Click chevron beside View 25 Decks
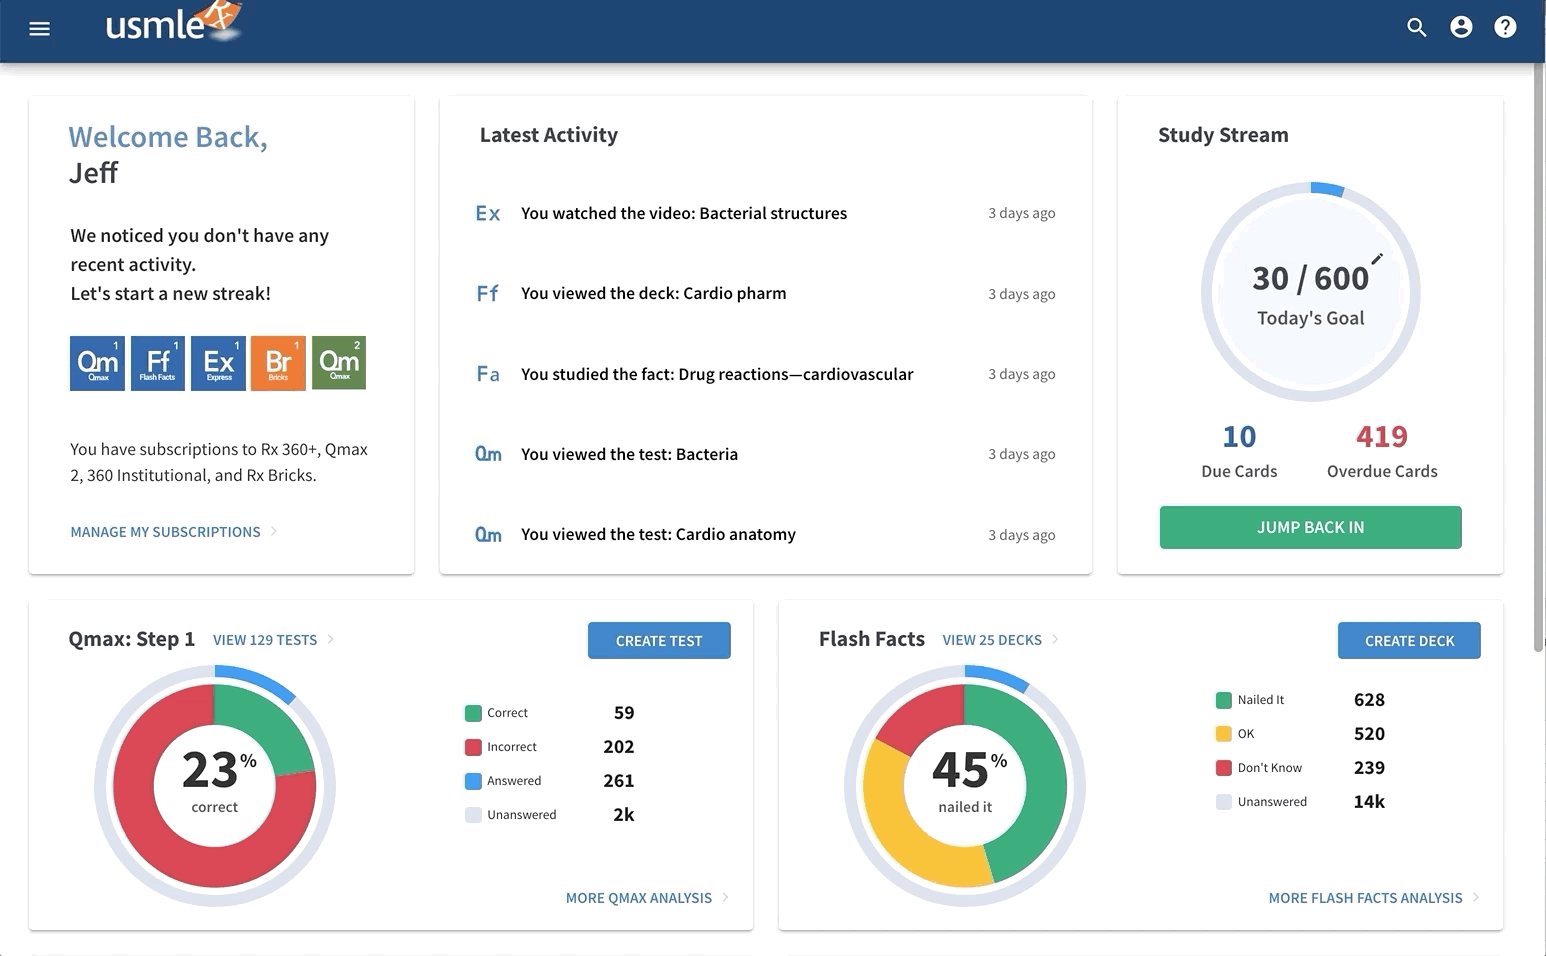 (x=1055, y=639)
